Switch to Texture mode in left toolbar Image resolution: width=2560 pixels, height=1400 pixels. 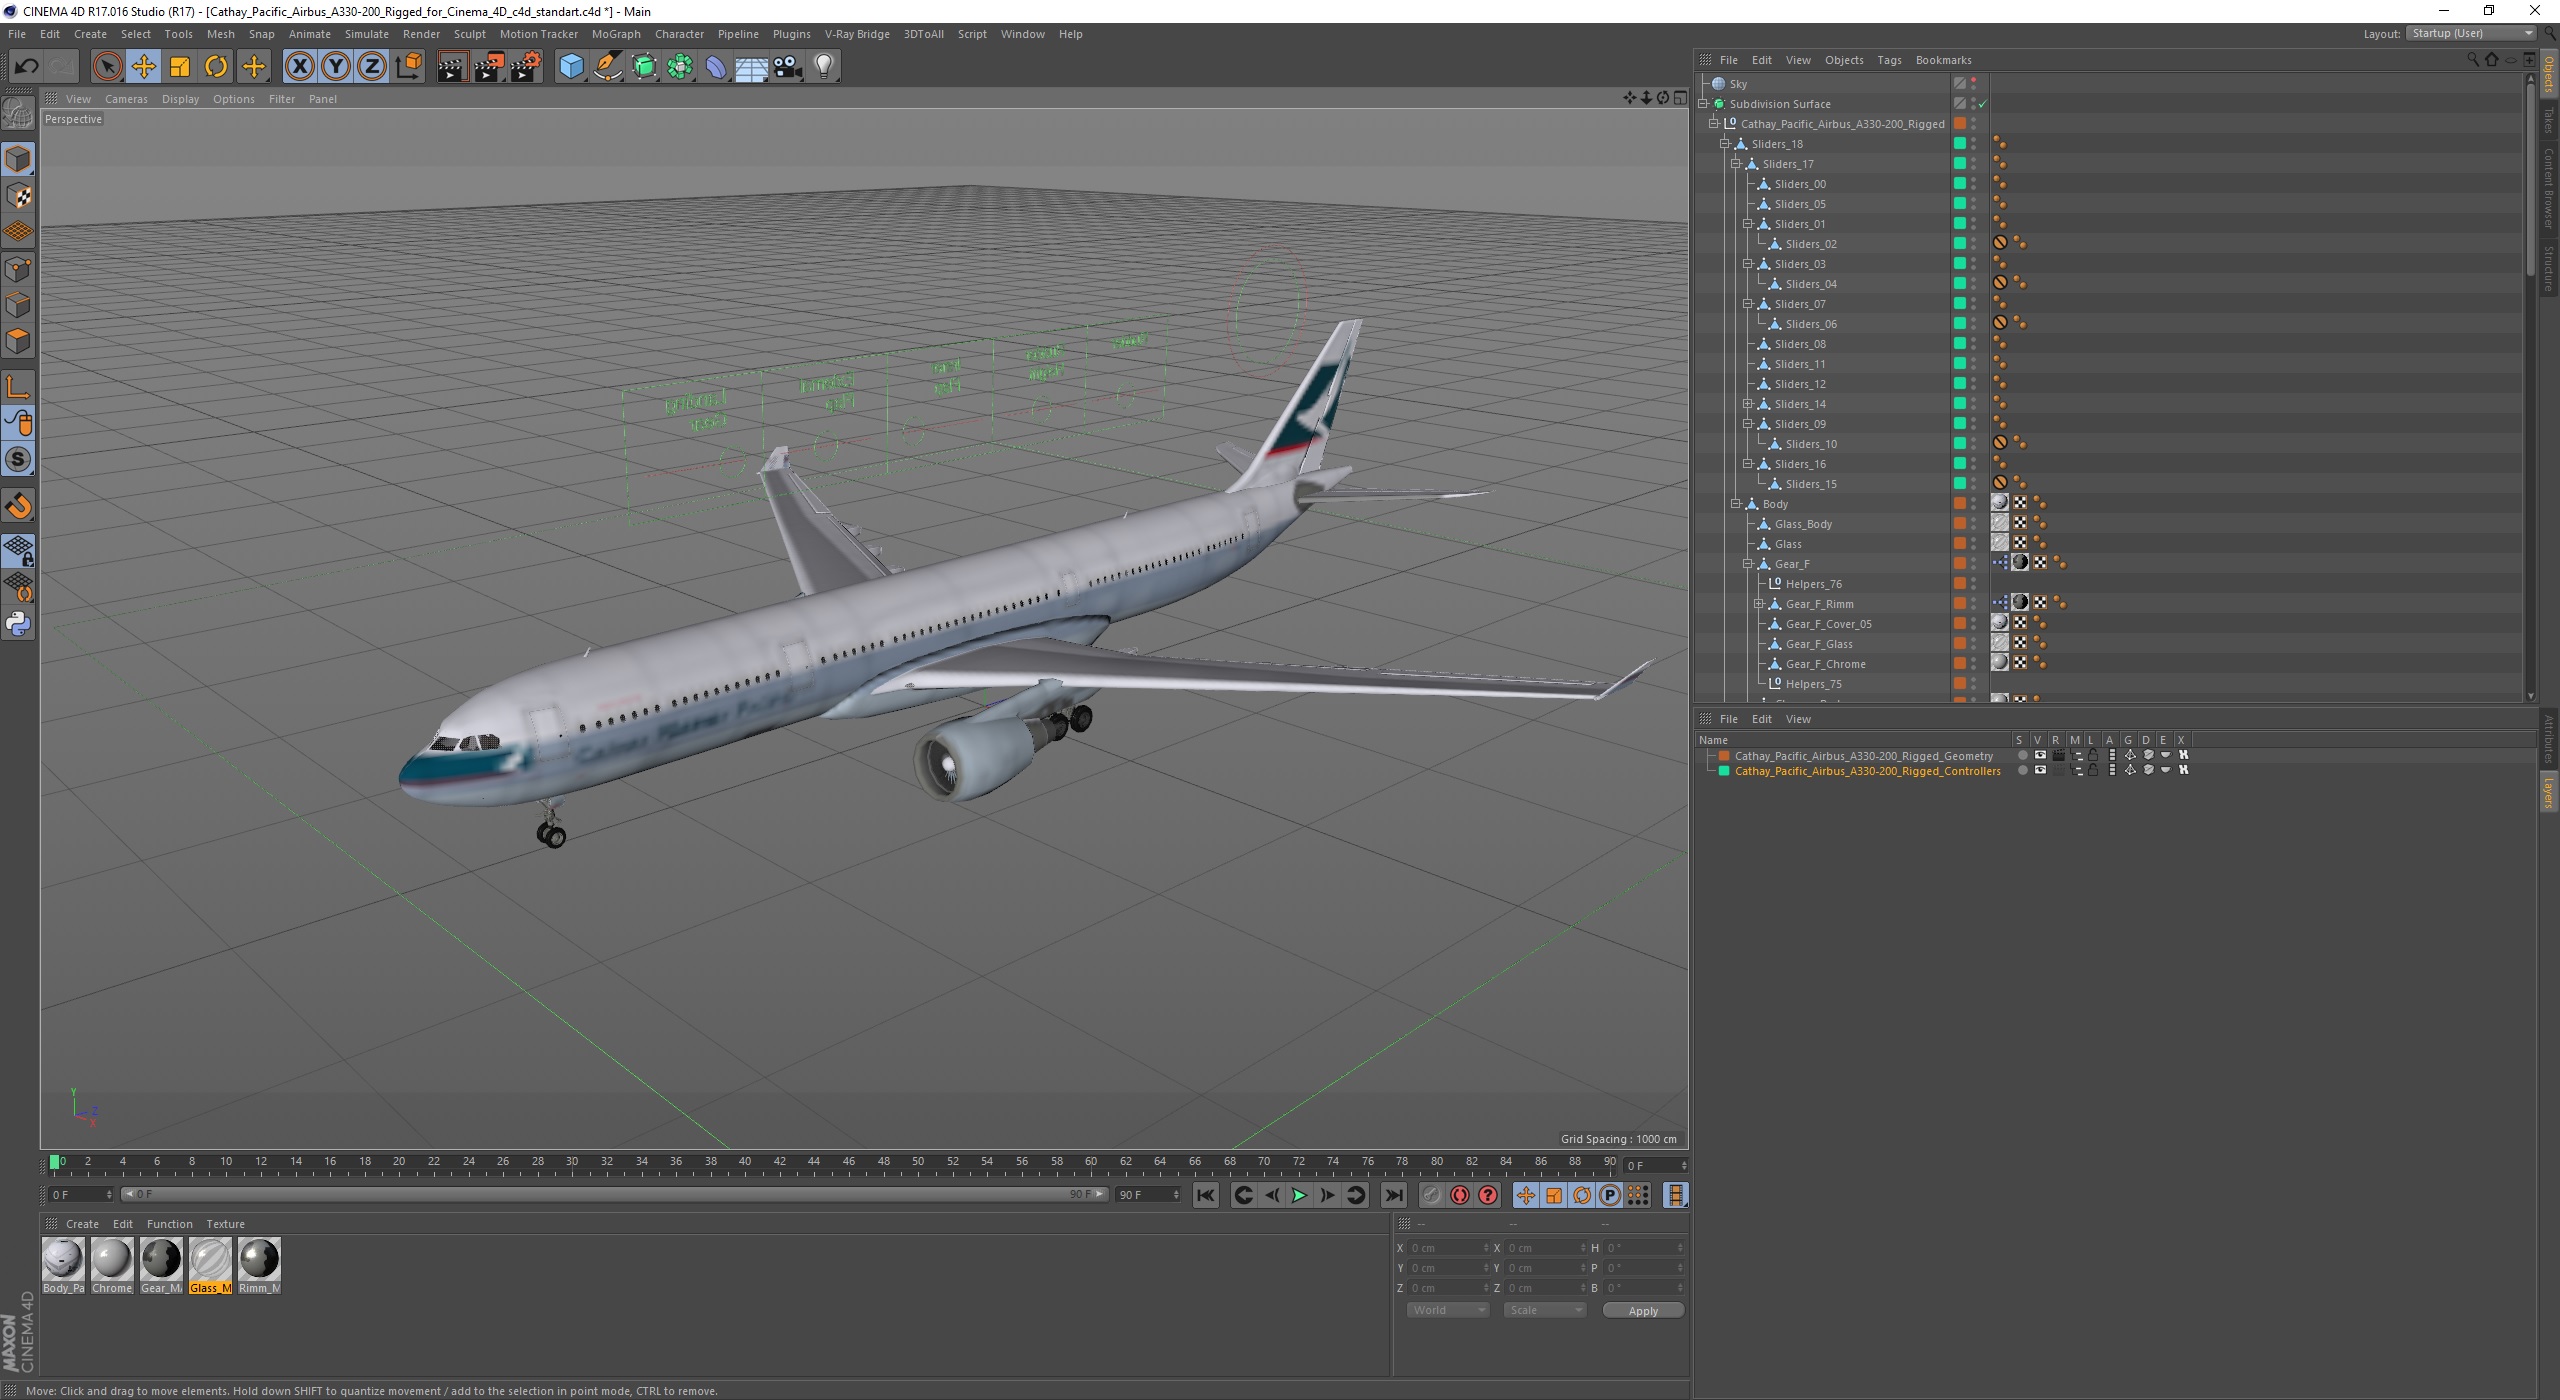coord(18,196)
